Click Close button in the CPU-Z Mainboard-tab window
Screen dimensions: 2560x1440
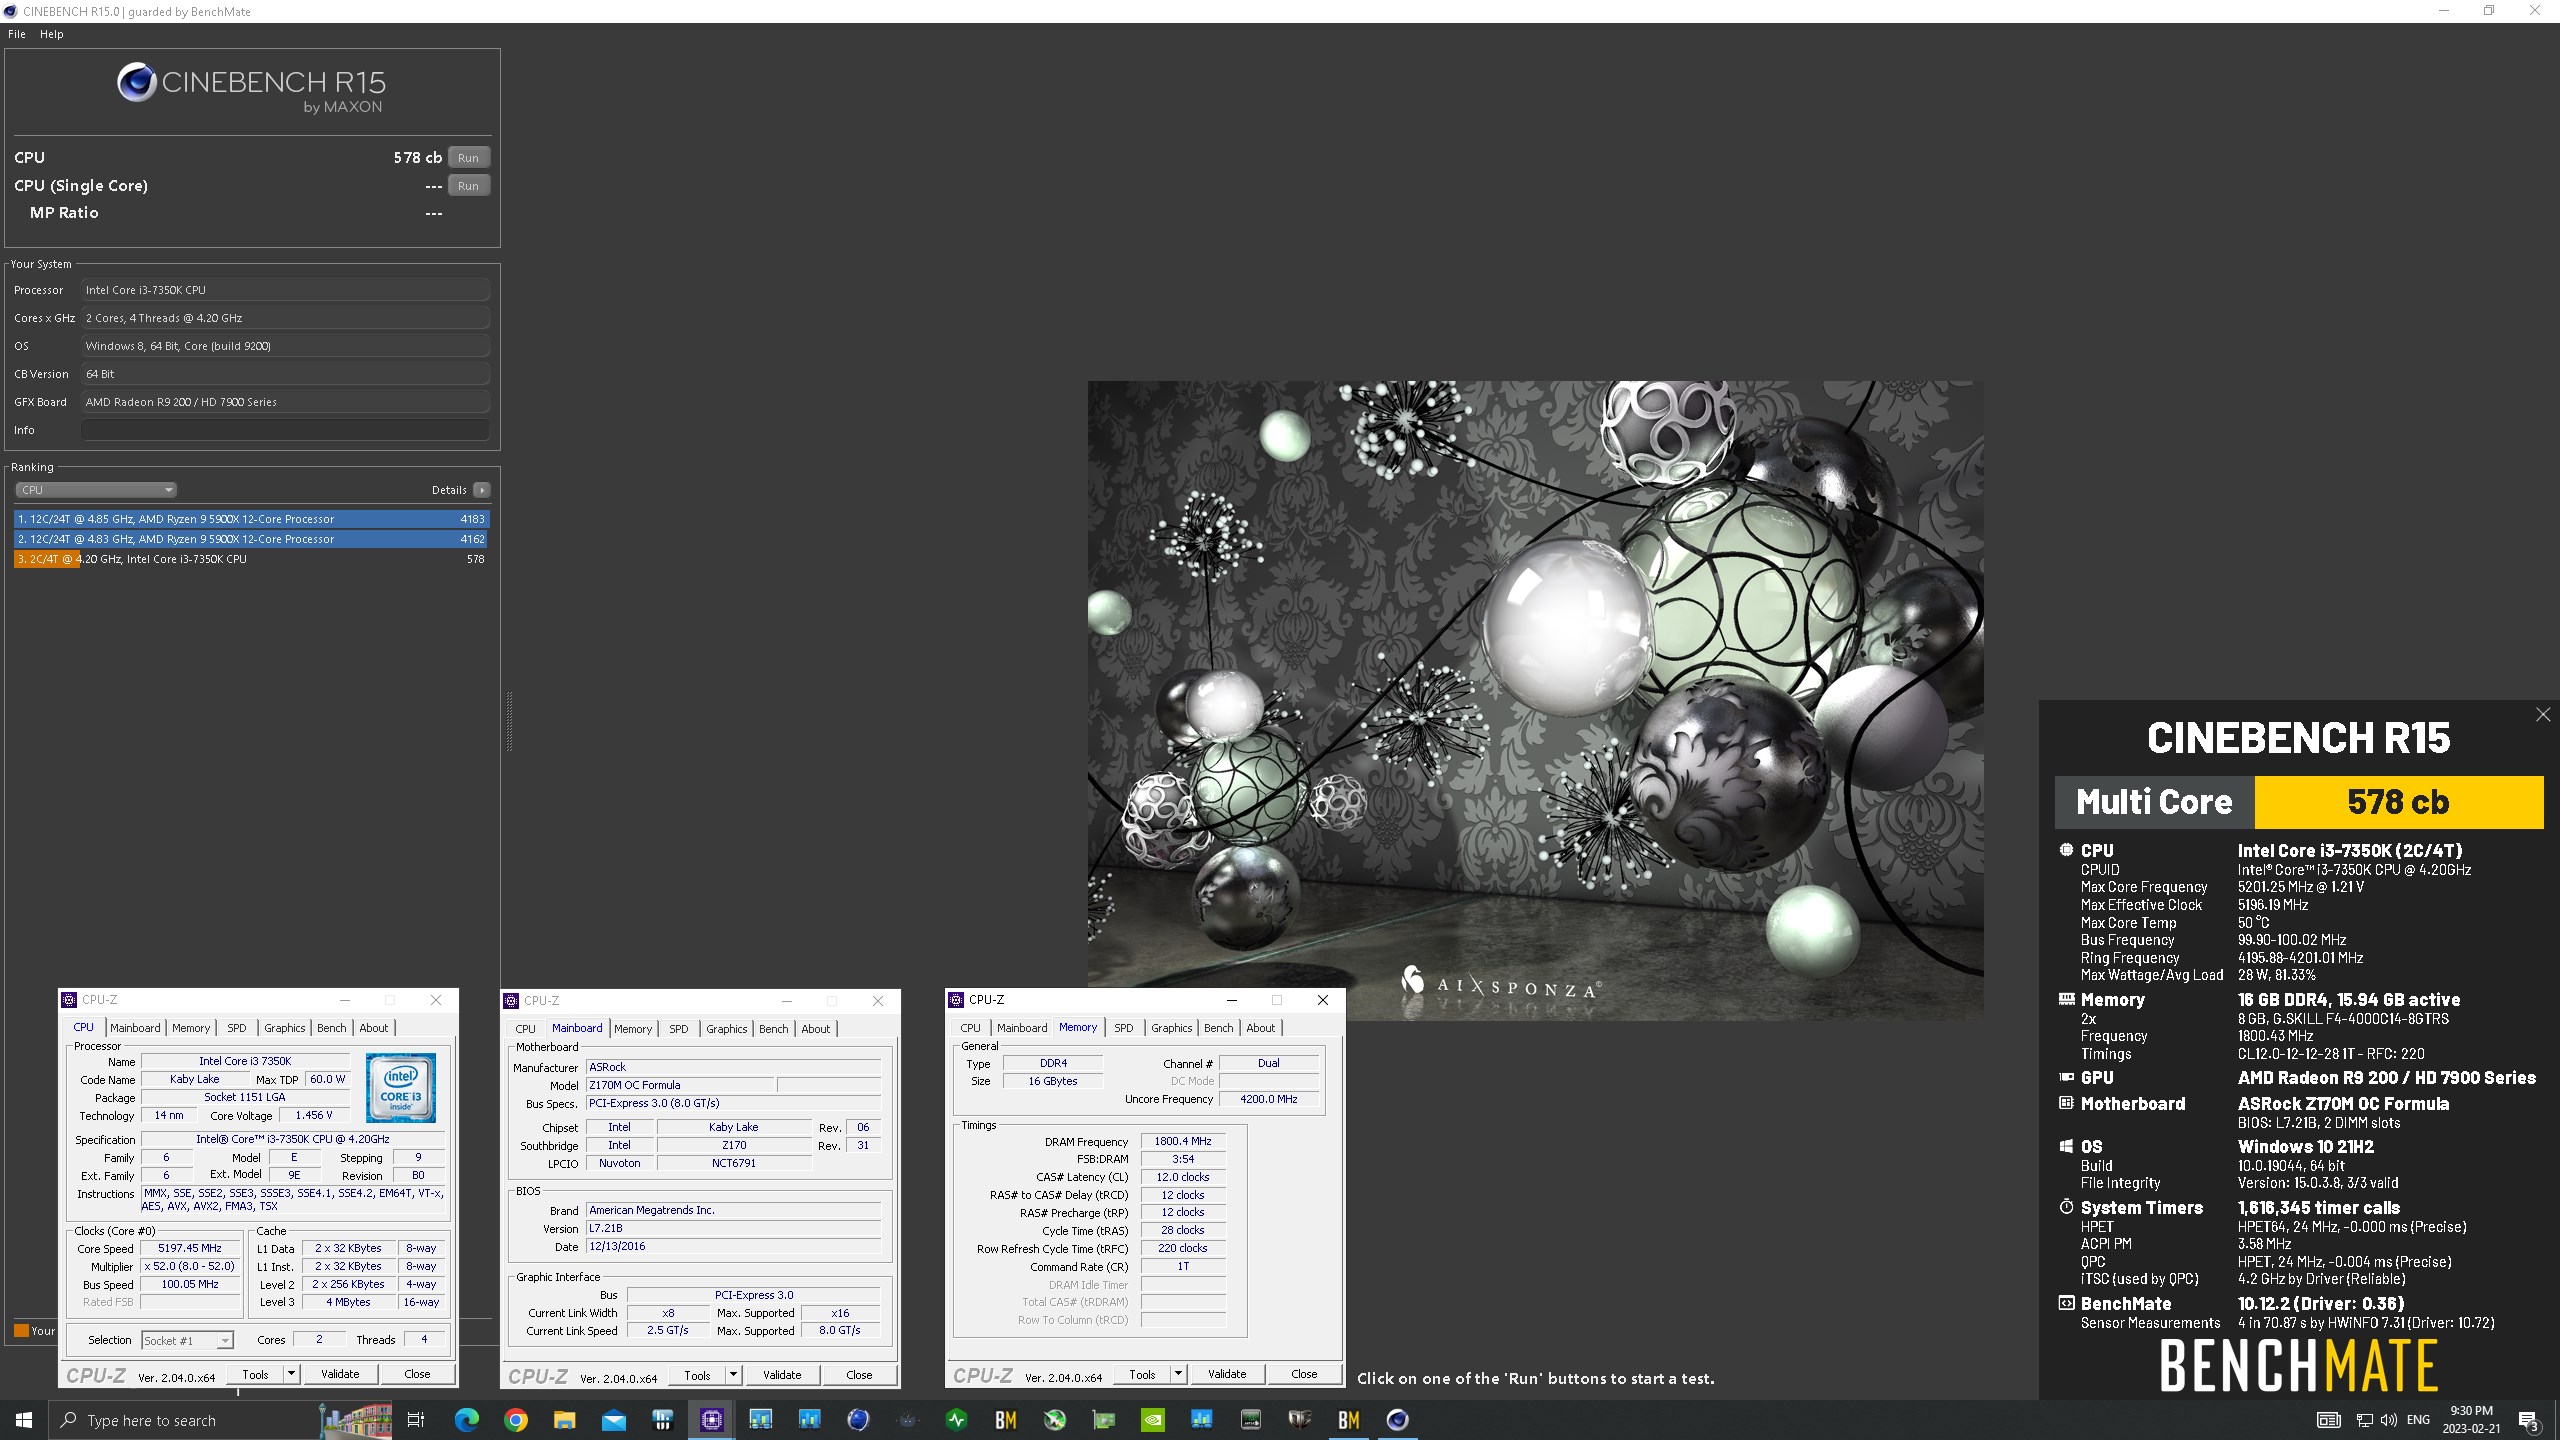pos(859,1375)
